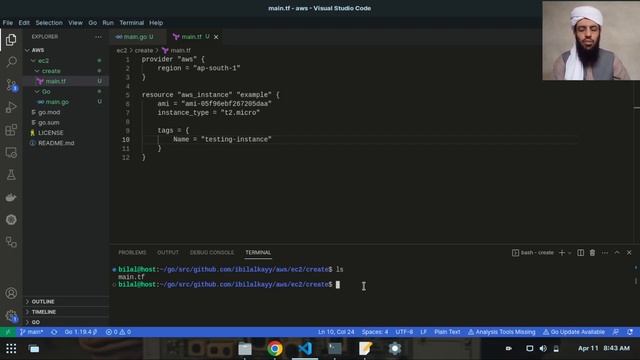
Task: Expand the OUTLINE section
Action: click(65, 302)
